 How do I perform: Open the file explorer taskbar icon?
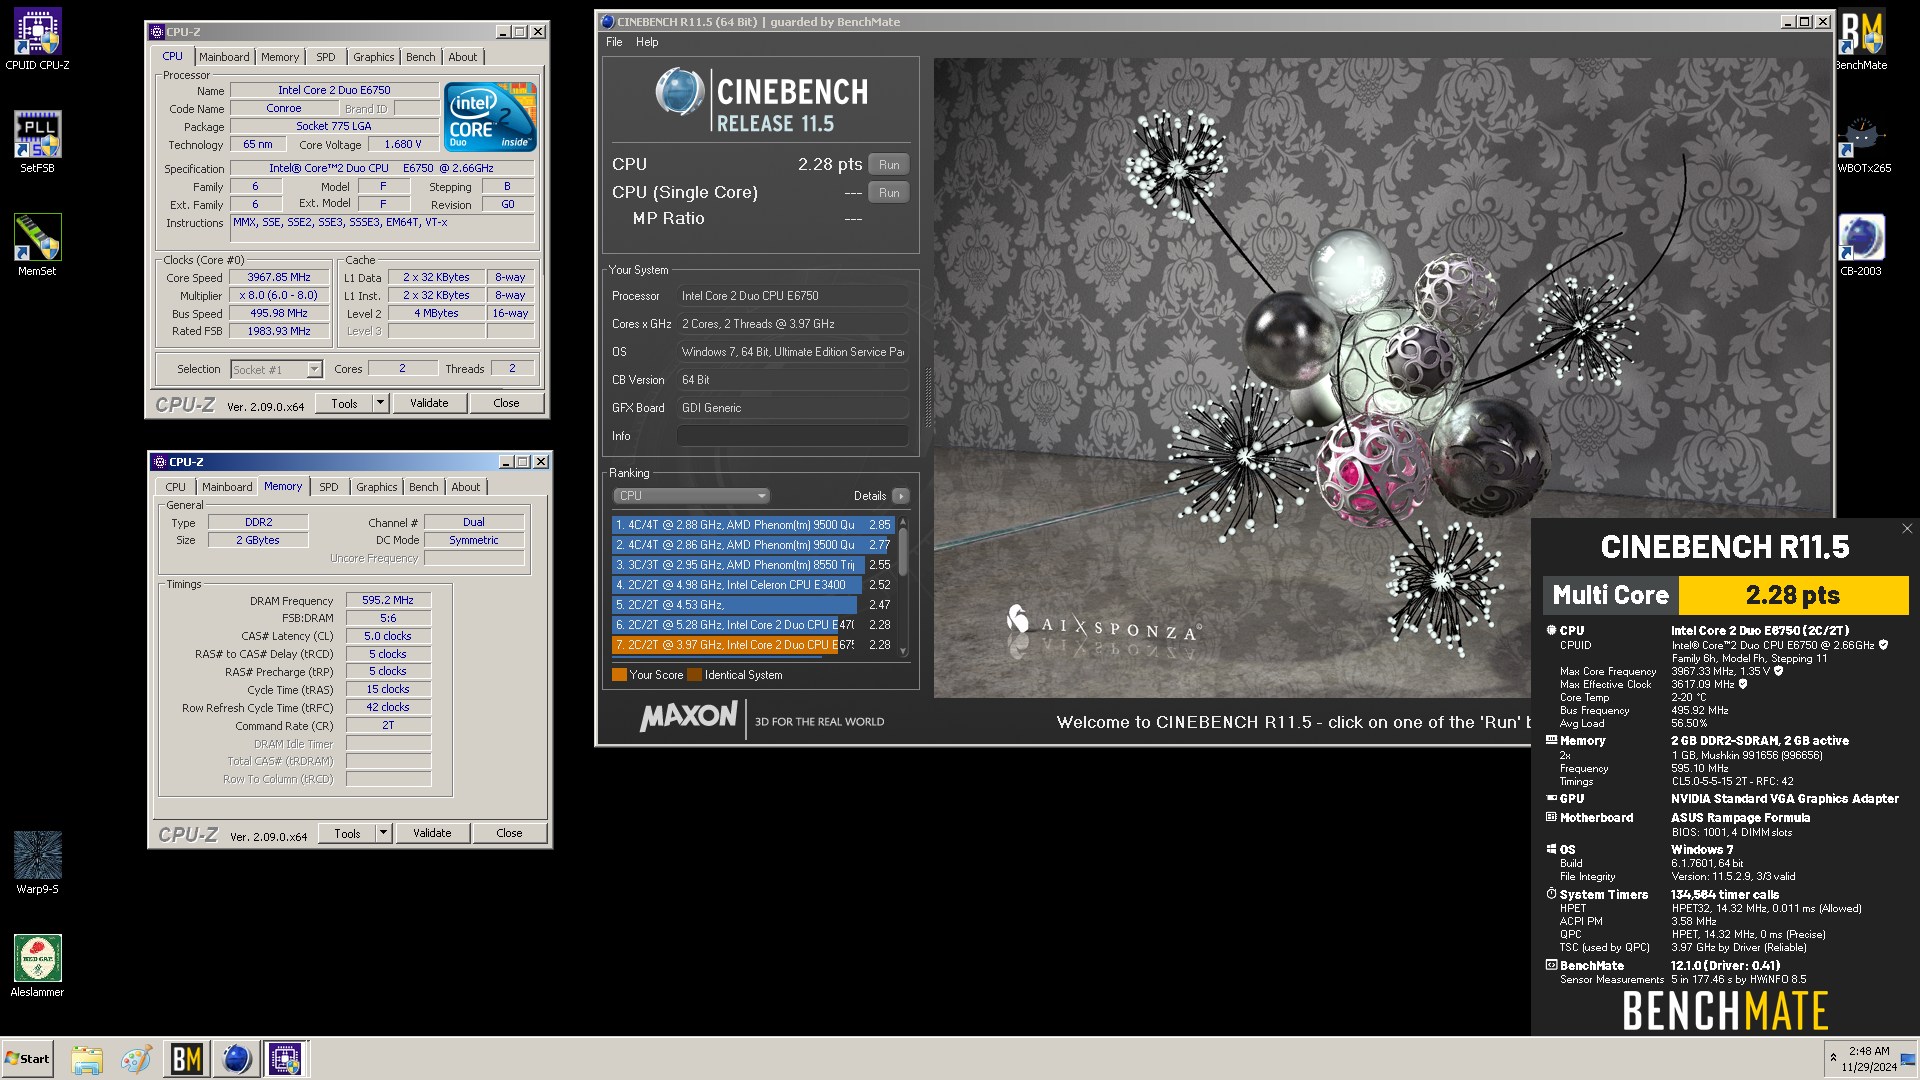click(x=87, y=1059)
